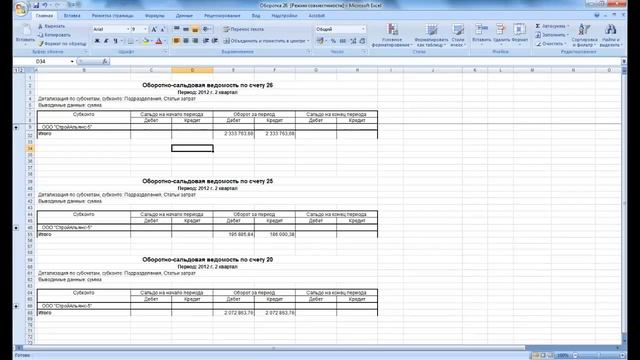Switch to the Рецензирование tab
640x360 pixels.
222,16
